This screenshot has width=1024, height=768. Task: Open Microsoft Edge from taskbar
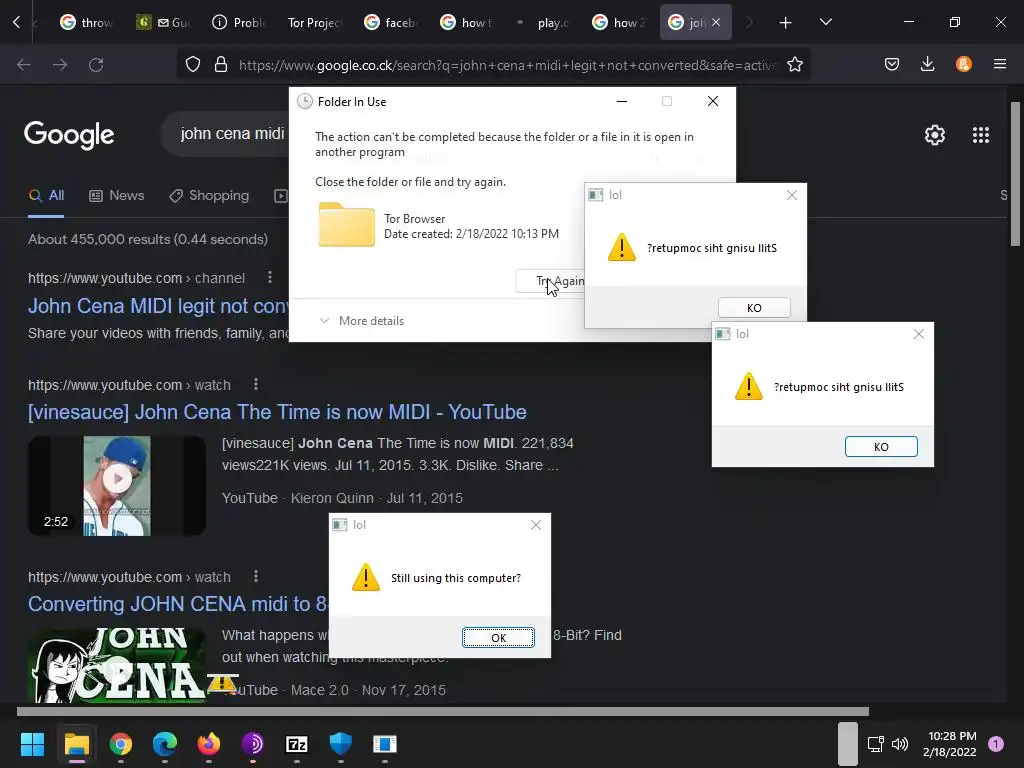(165, 744)
